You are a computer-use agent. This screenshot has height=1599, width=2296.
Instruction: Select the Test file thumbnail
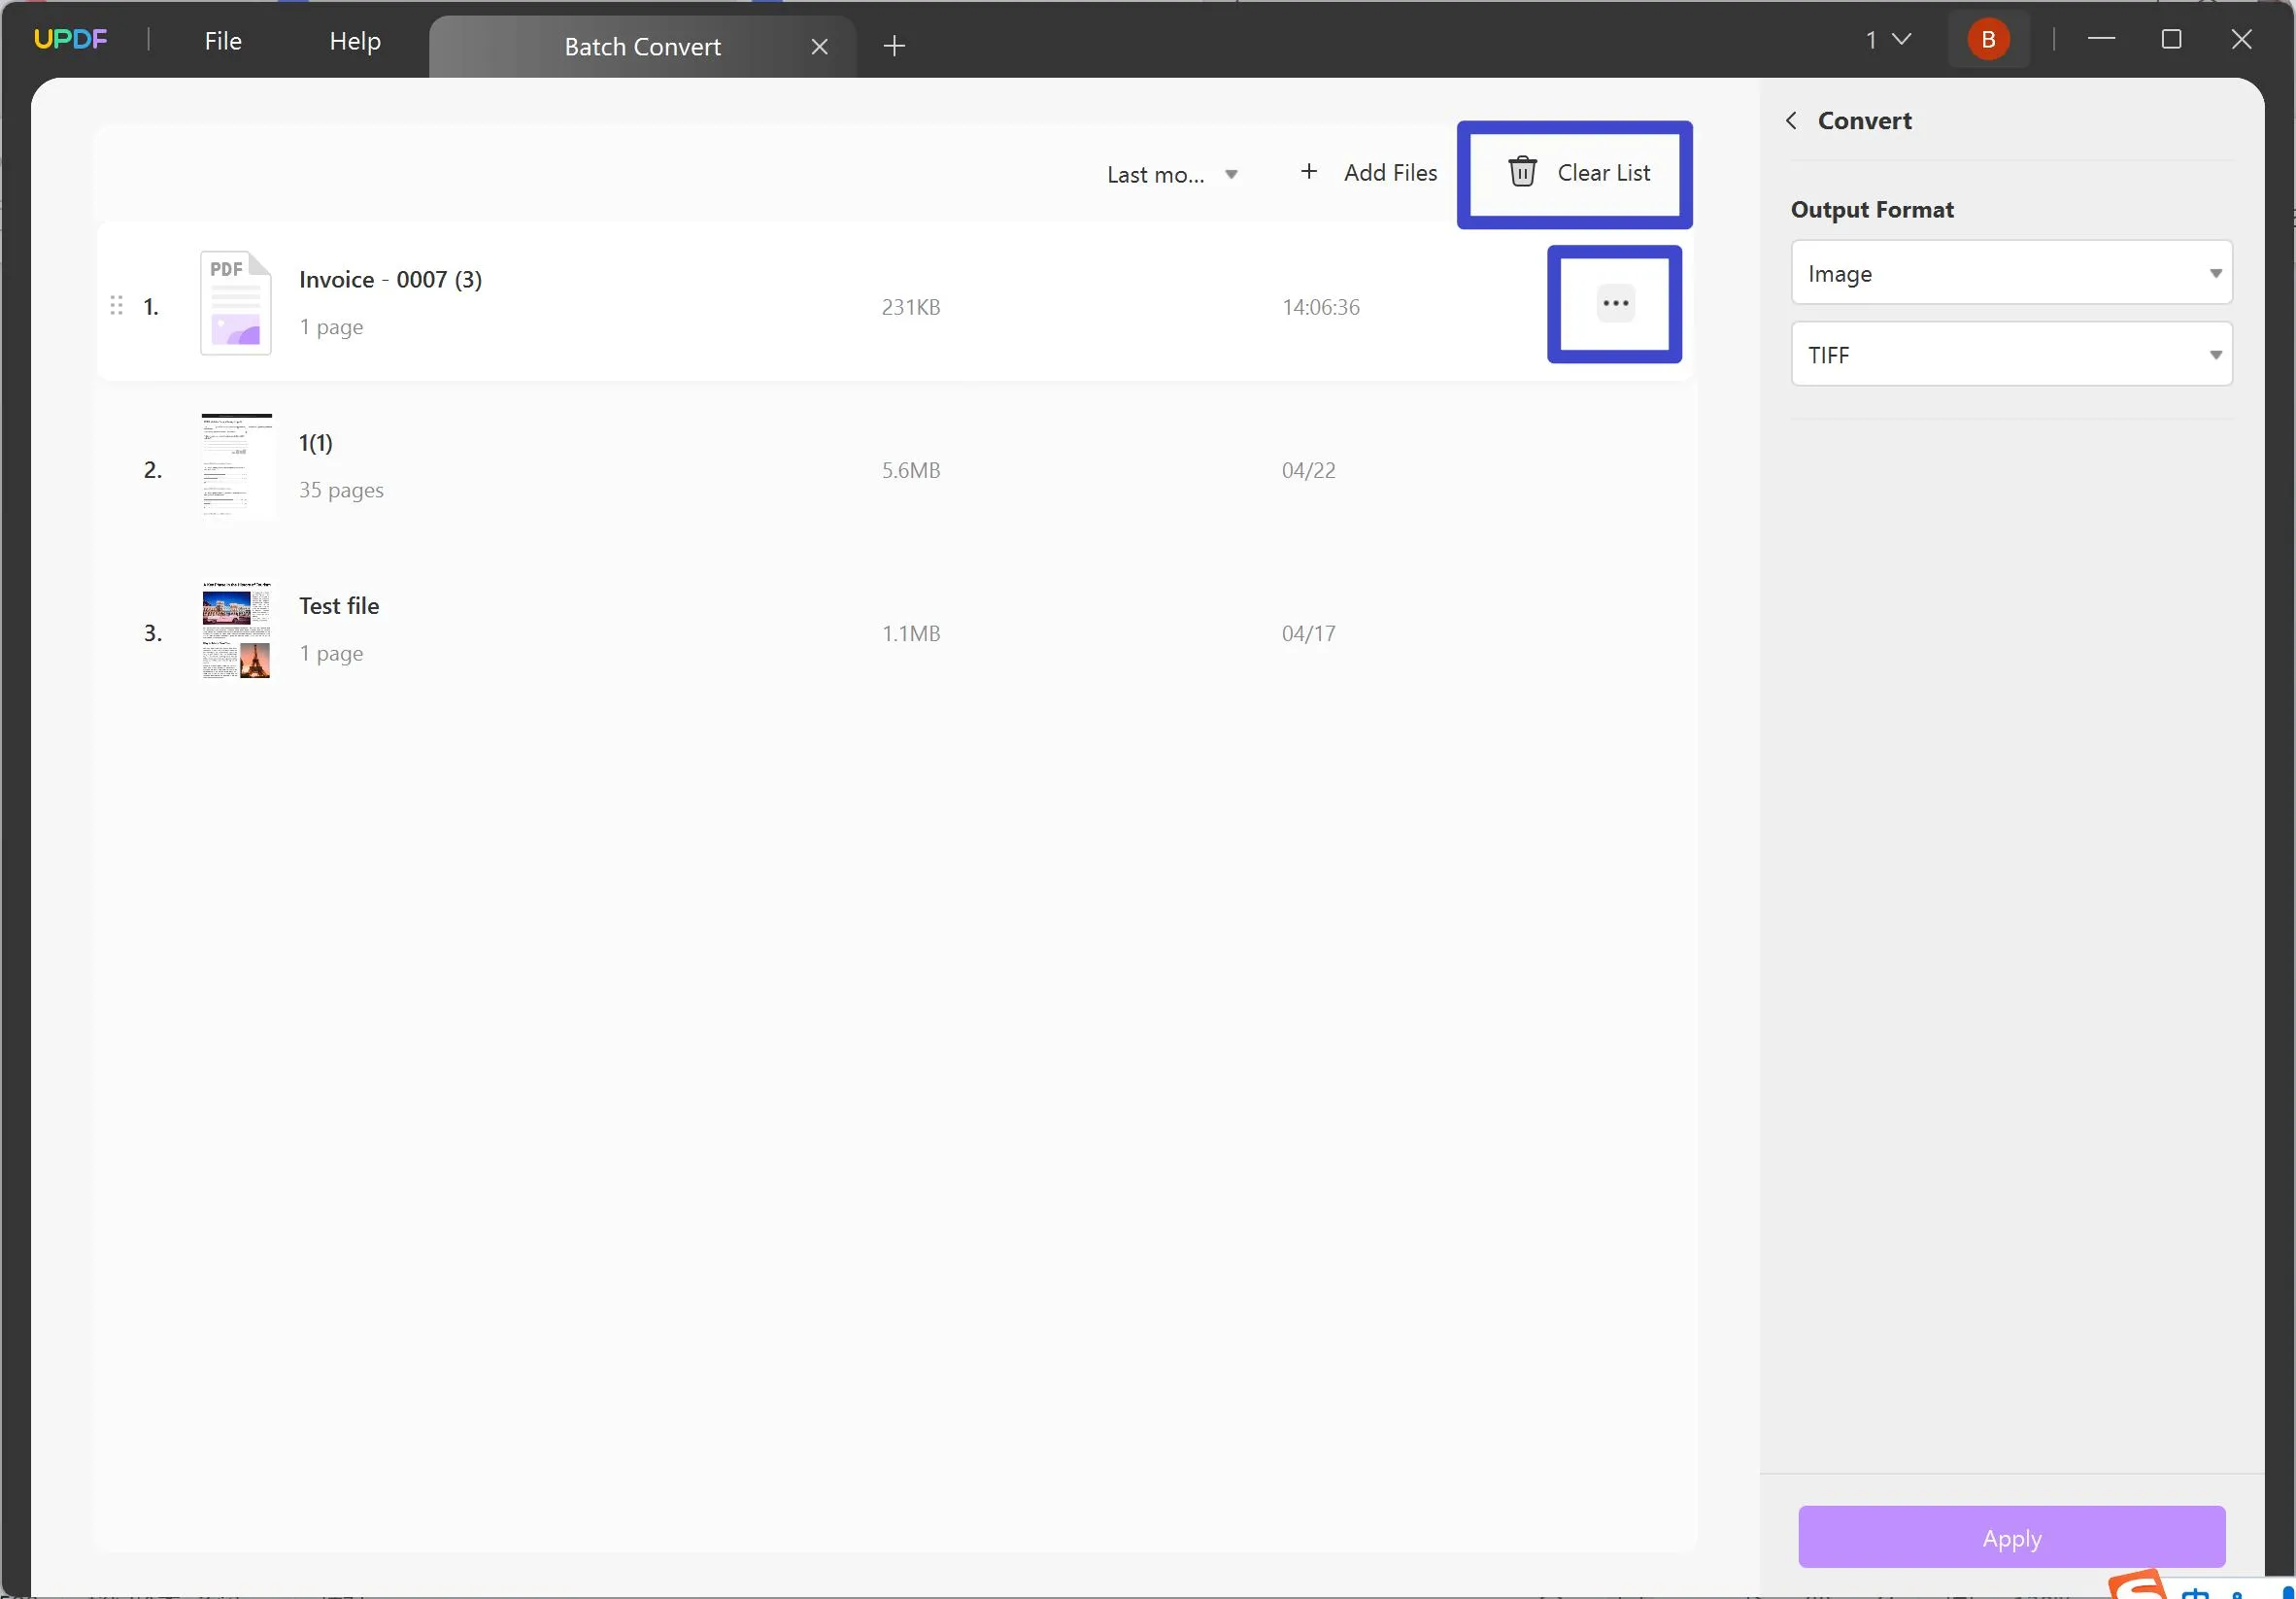coord(236,630)
